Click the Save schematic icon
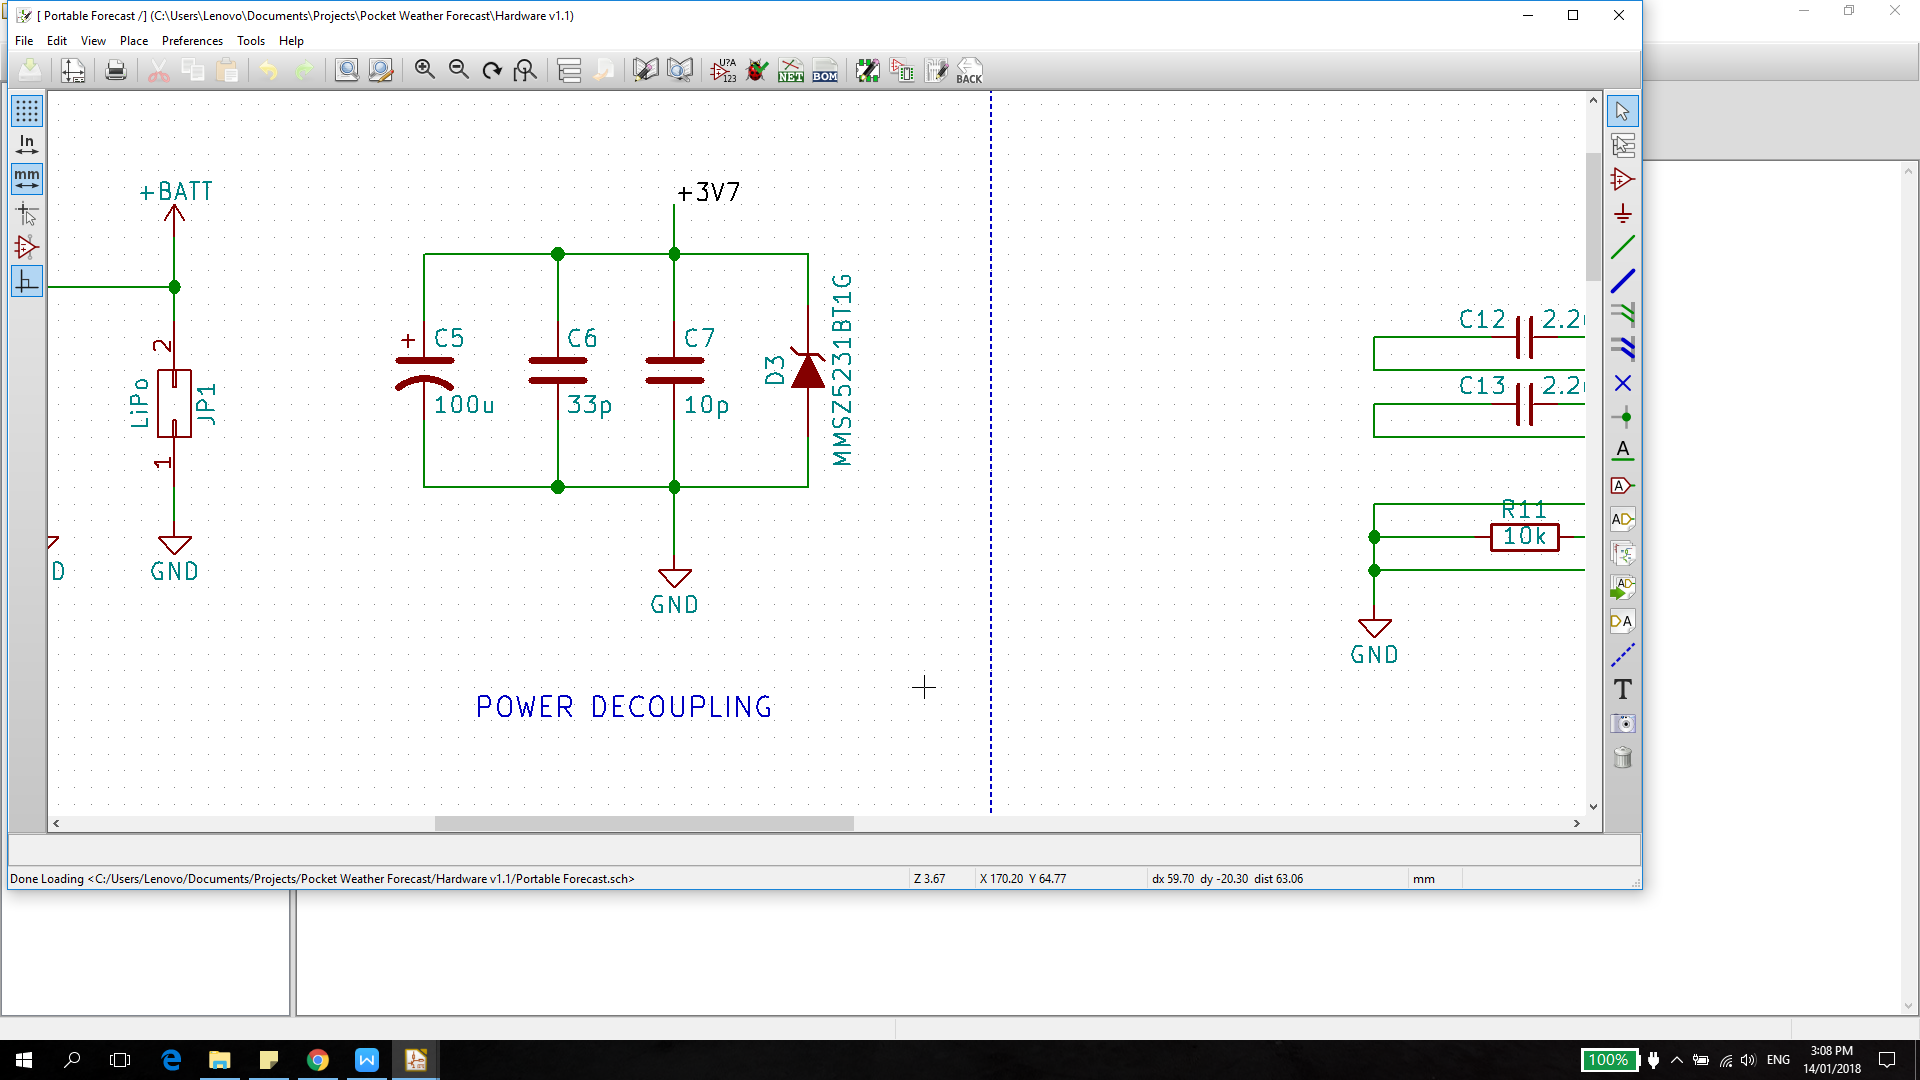The width and height of the screenshot is (1920, 1080). 30,70
